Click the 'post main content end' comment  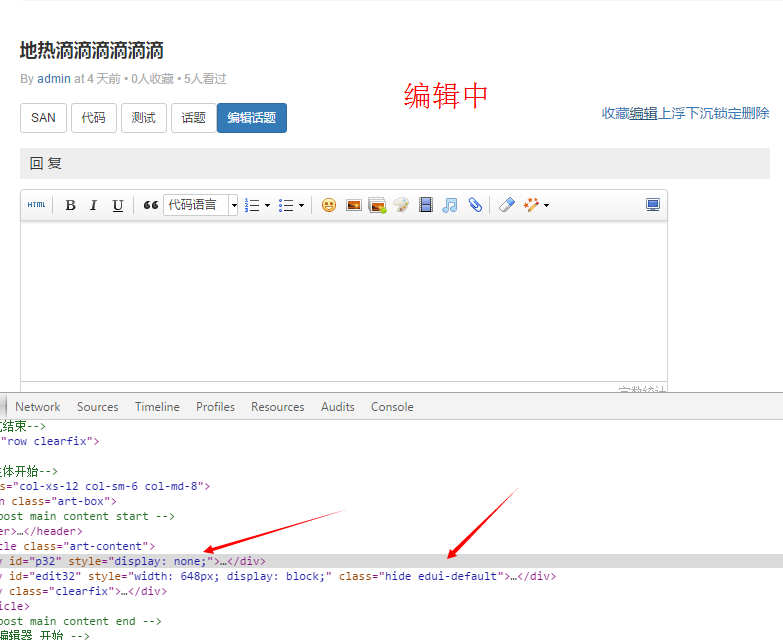point(80,621)
